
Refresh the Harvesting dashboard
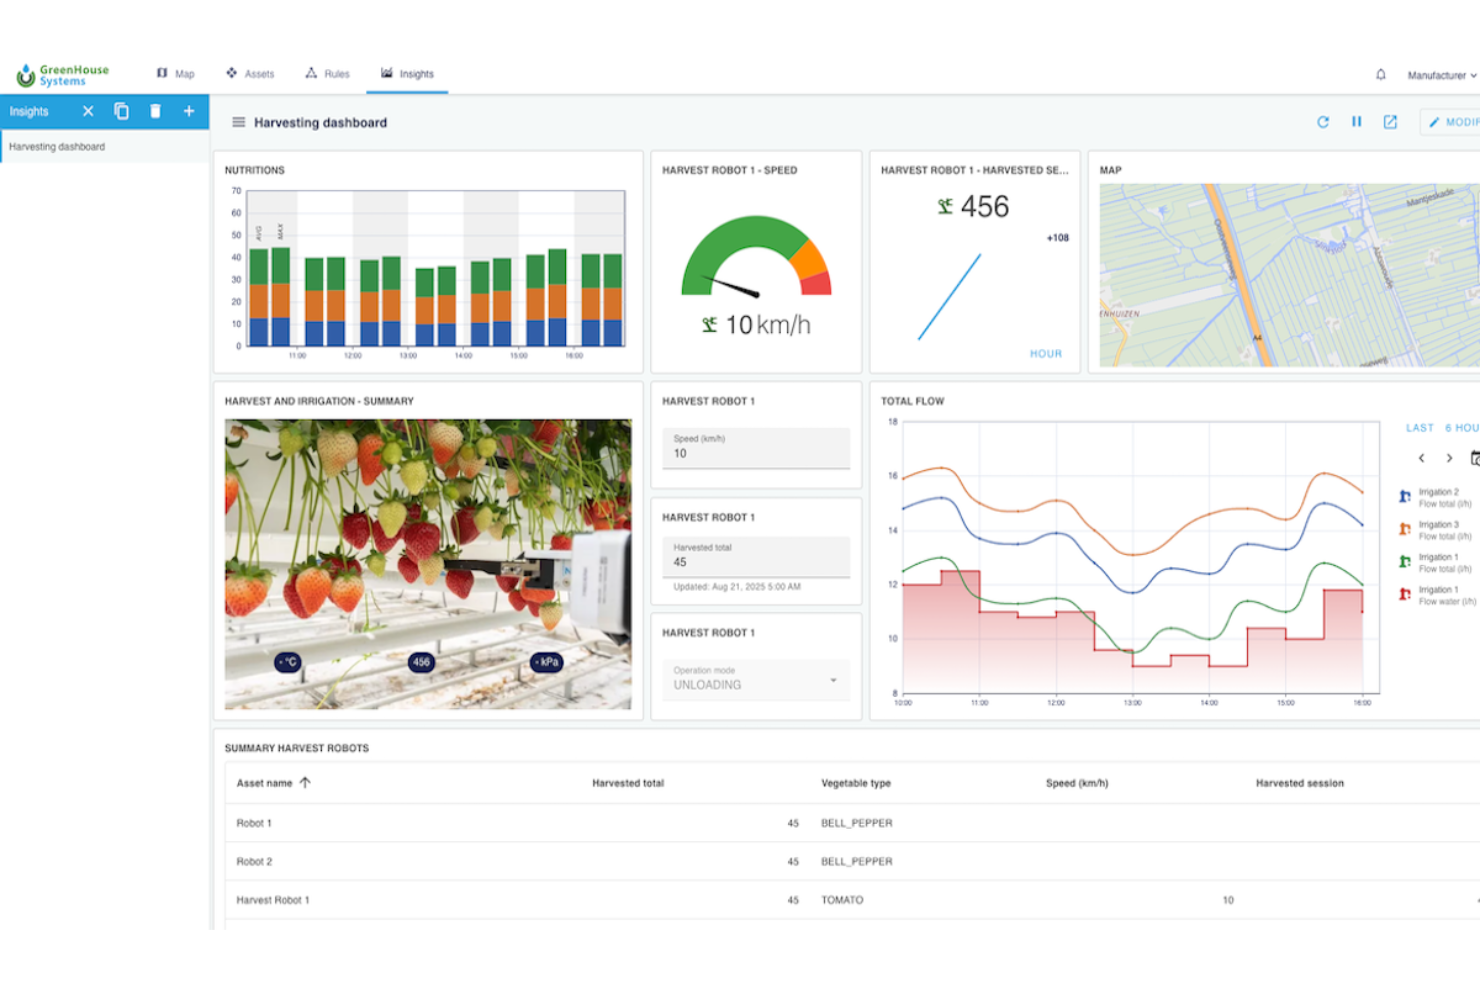click(x=1322, y=121)
